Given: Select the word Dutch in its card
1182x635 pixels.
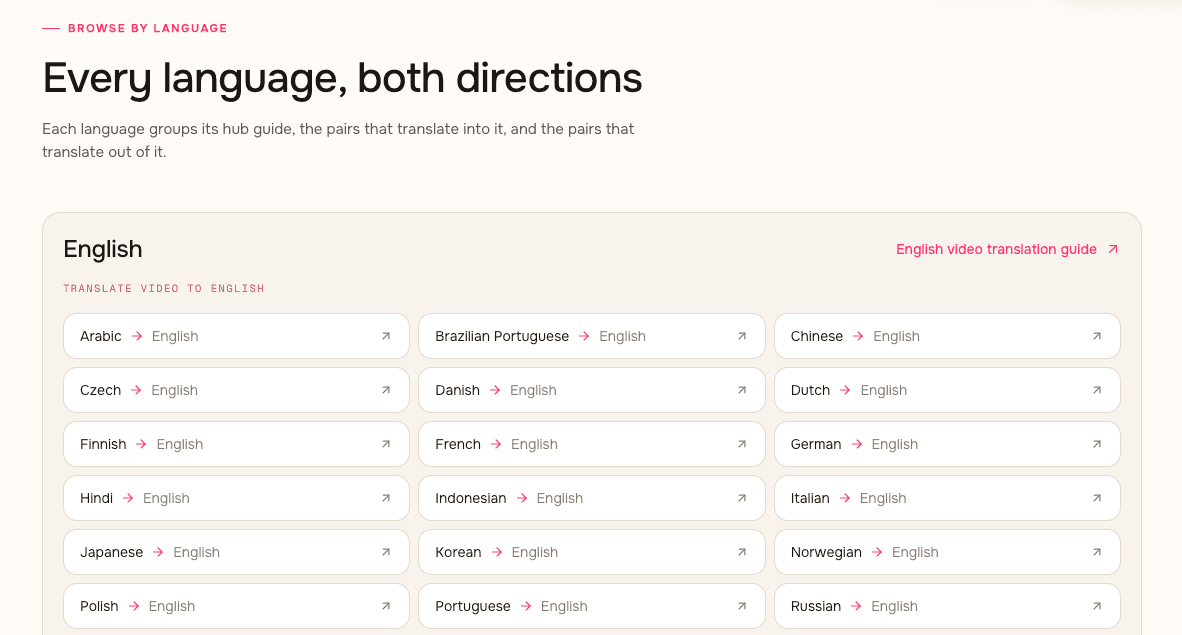Looking at the screenshot, I should 810,390.
